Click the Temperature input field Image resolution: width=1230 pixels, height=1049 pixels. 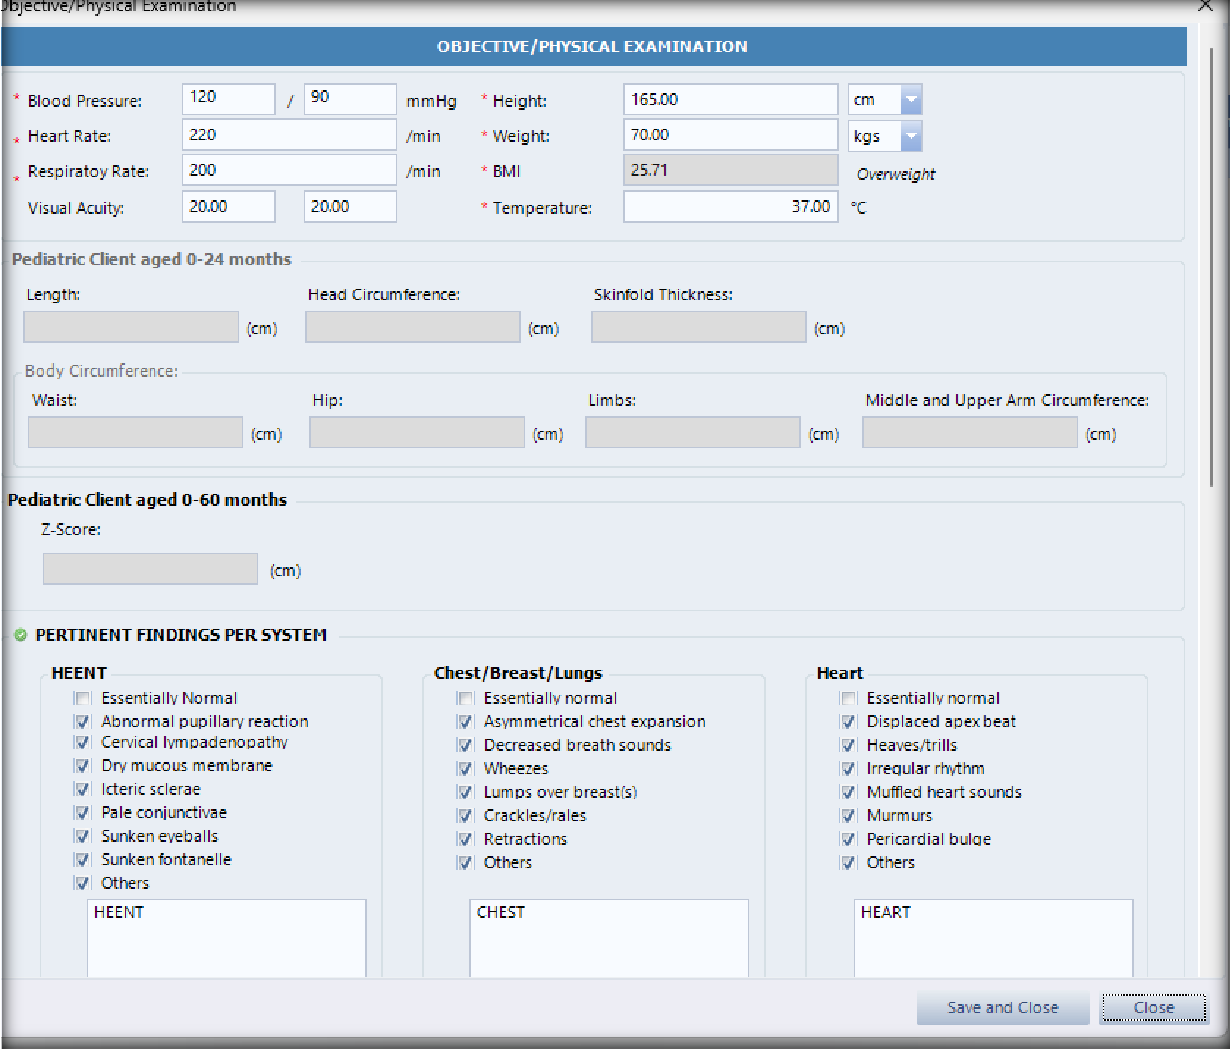(730, 207)
